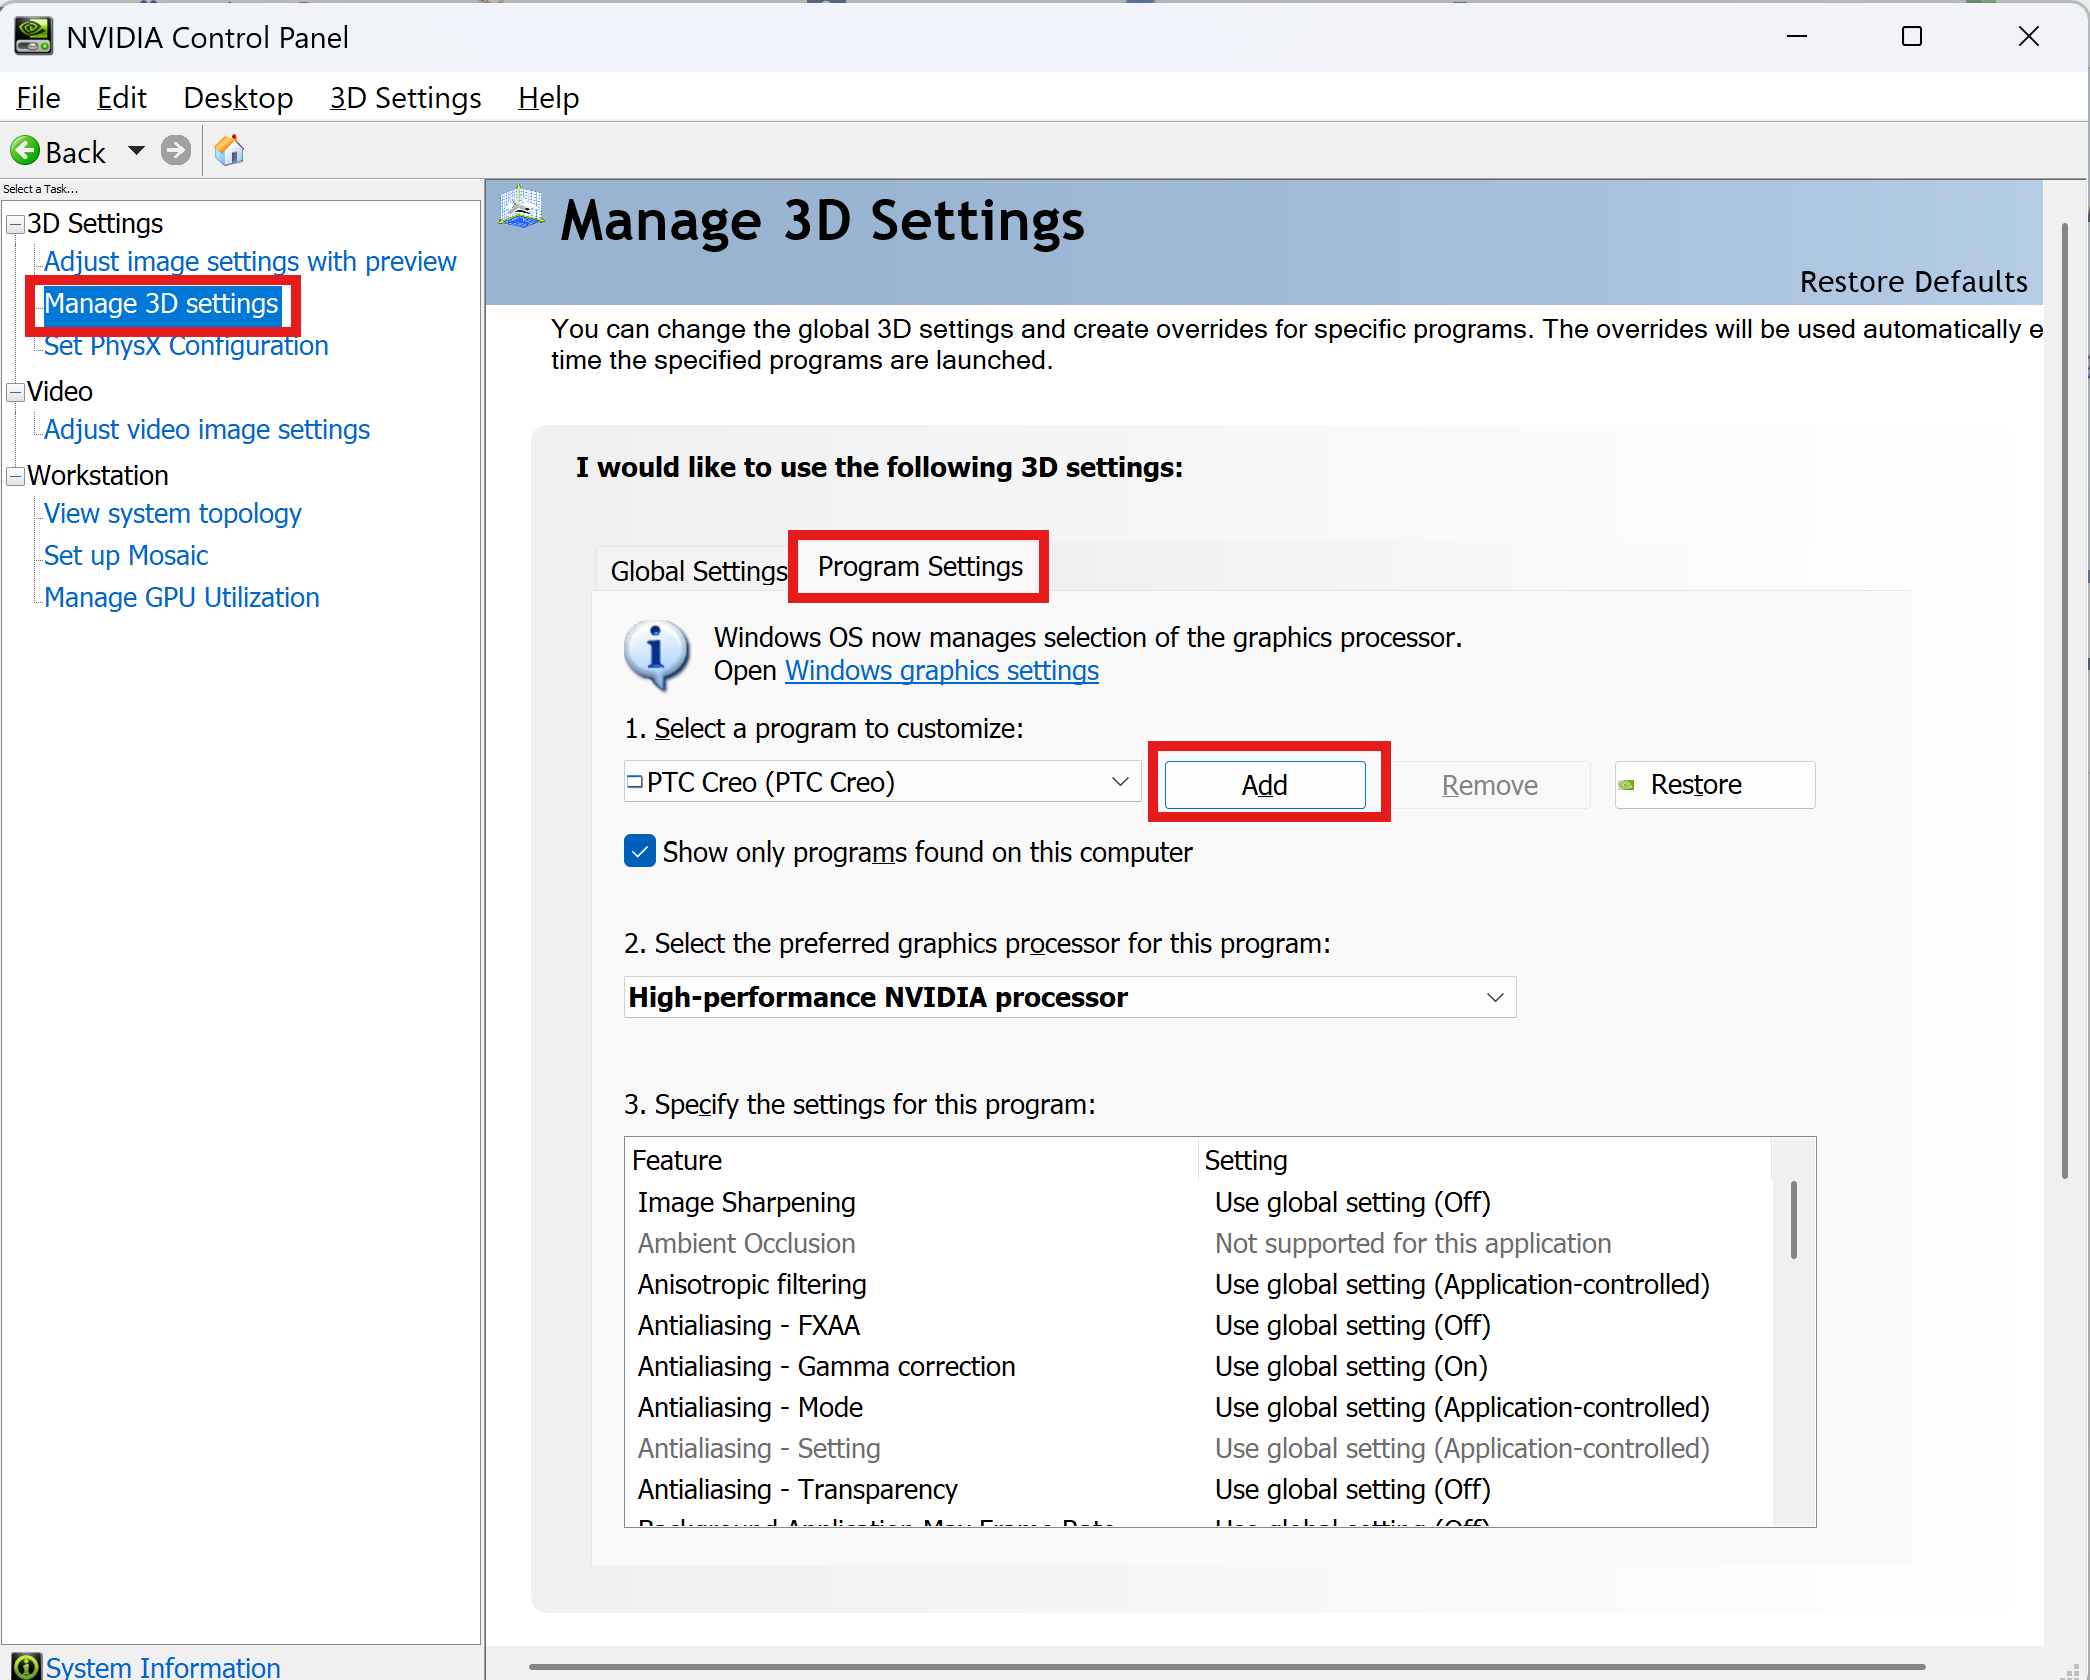The height and width of the screenshot is (1680, 2090).
Task: Collapse the Workstation tree node
Action: pos(15,476)
